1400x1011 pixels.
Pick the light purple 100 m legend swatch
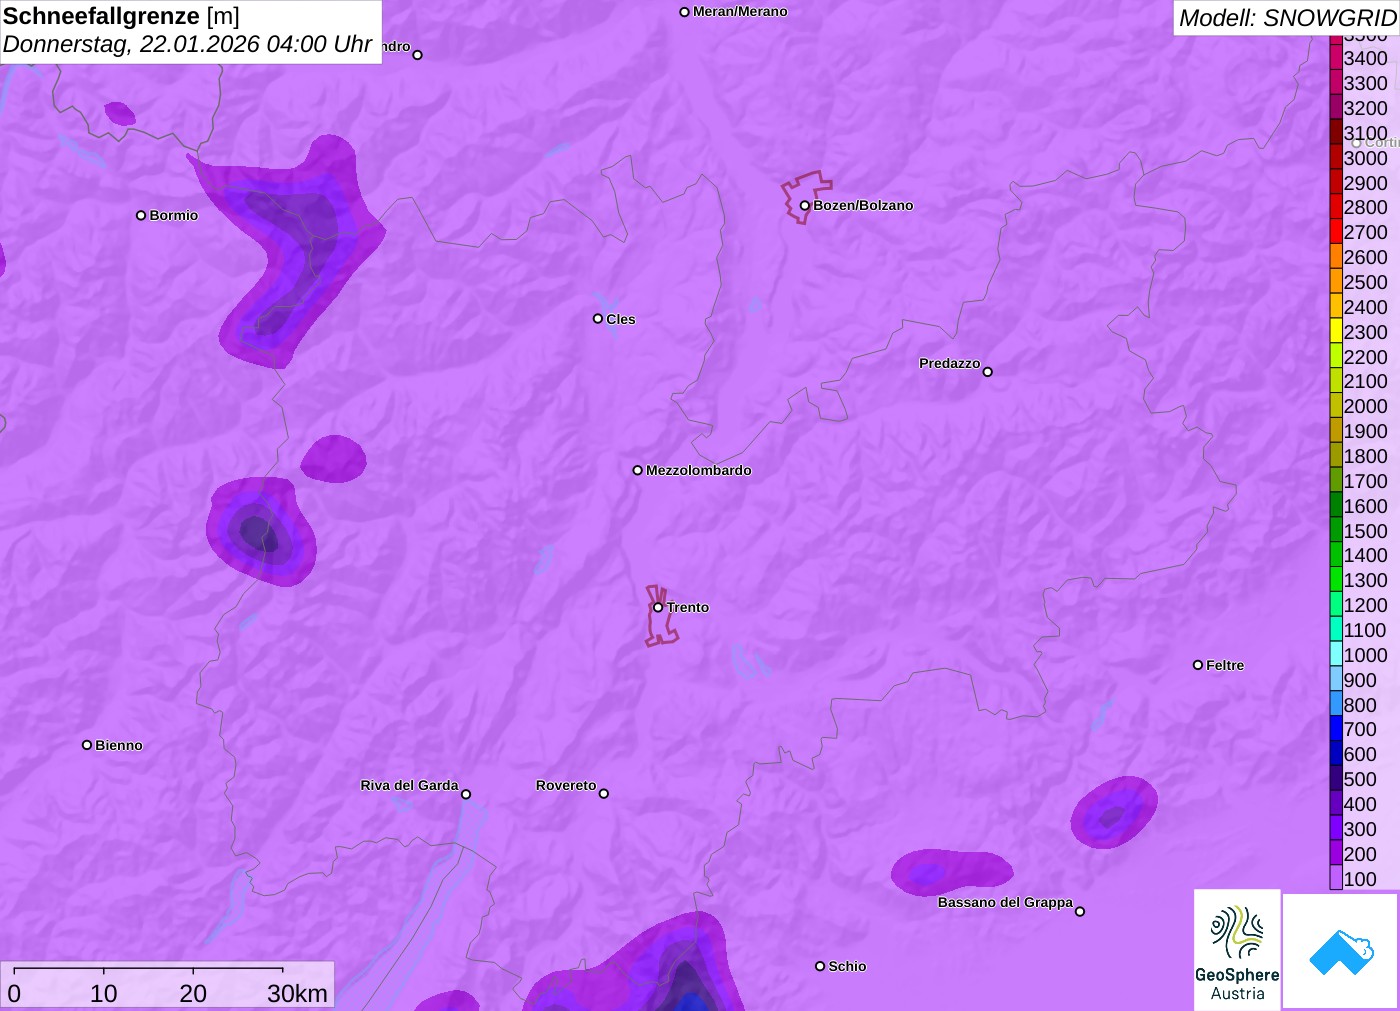click(1336, 878)
